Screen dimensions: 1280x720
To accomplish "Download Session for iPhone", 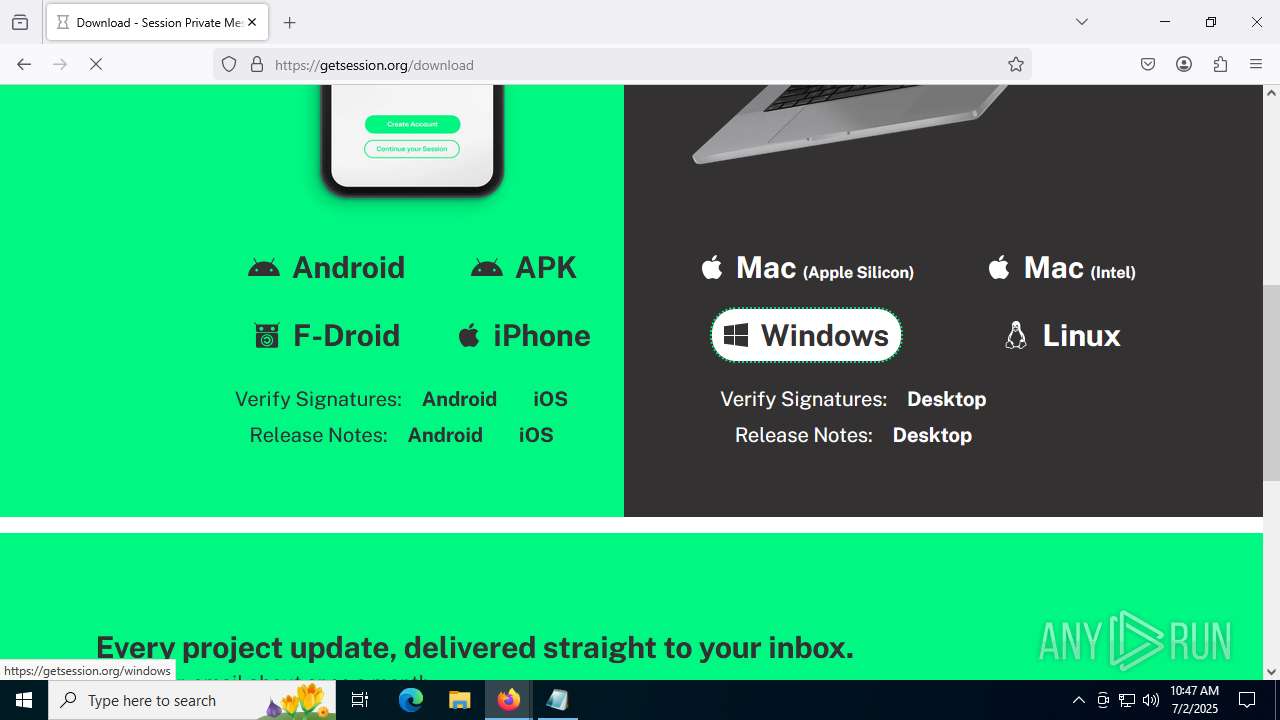I will coord(523,335).
